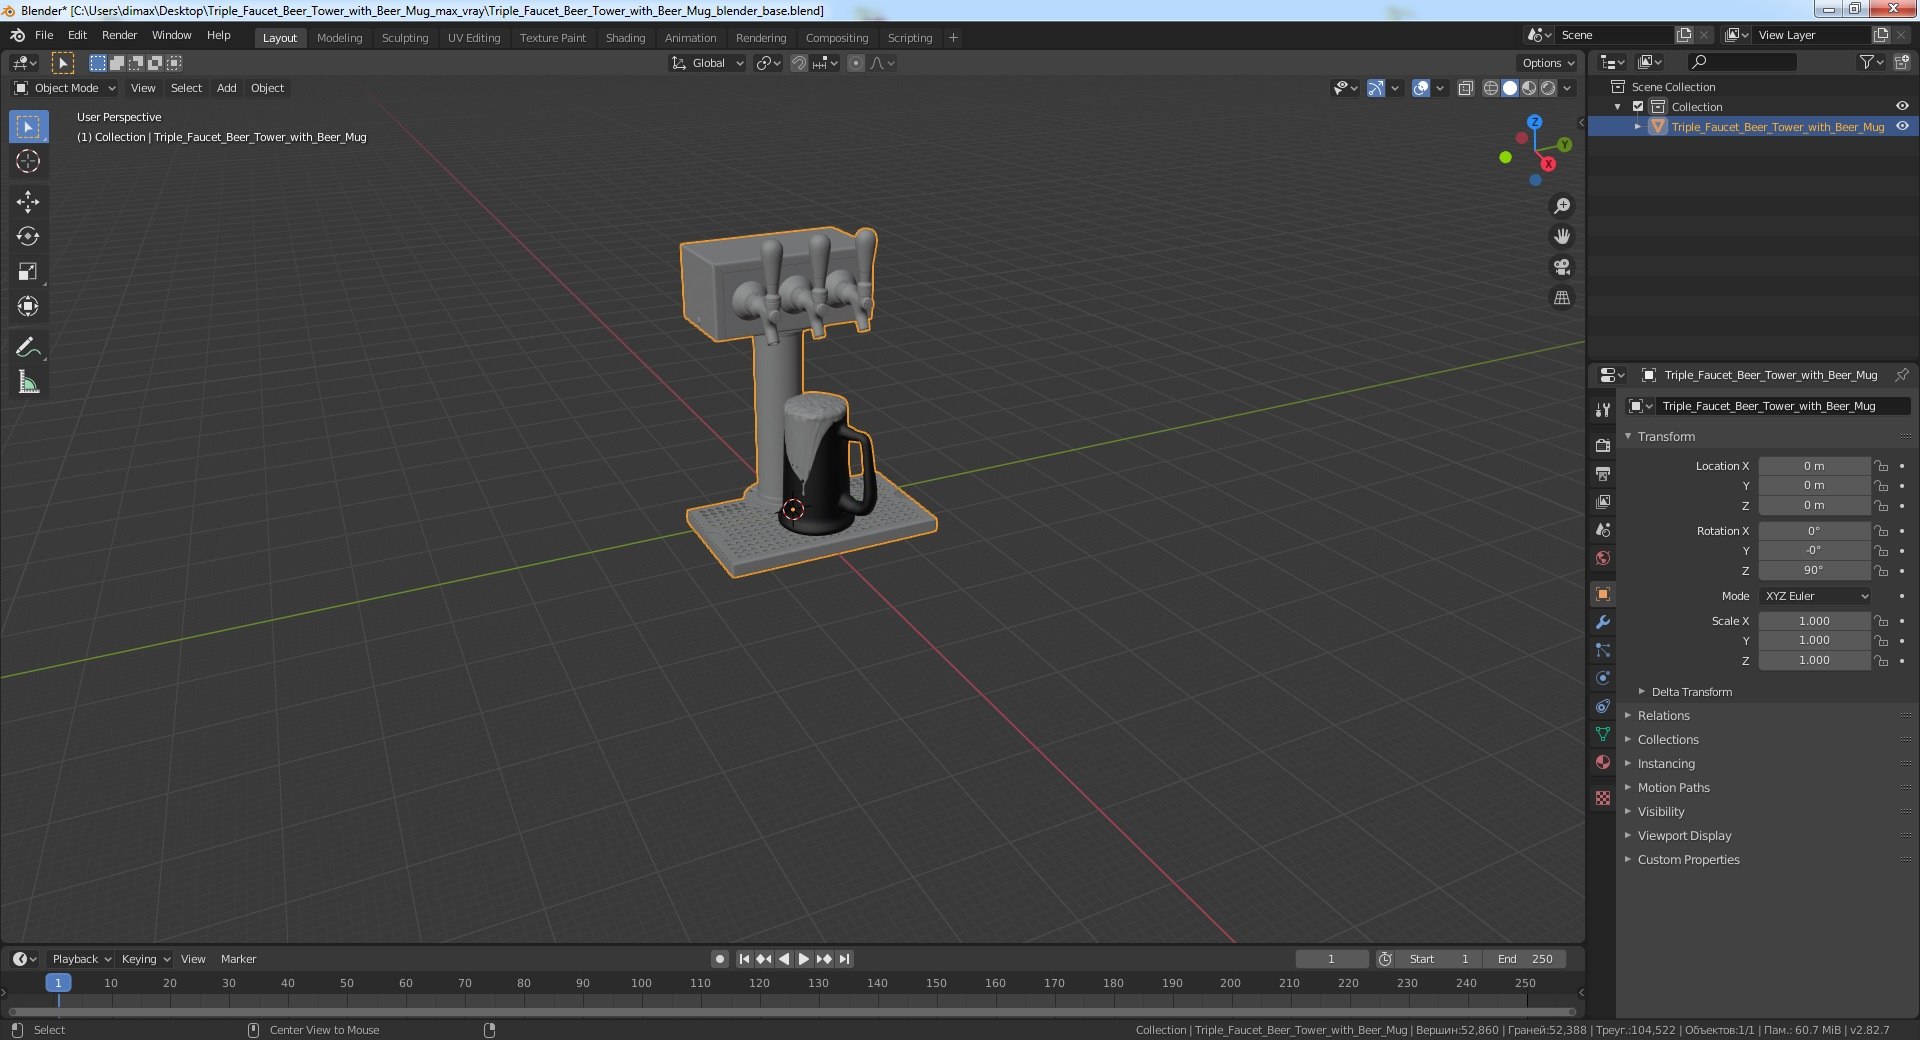Viewport: 1920px width, 1040px height.
Task: Select the Scale tool in the toolbar
Action: [28, 272]
